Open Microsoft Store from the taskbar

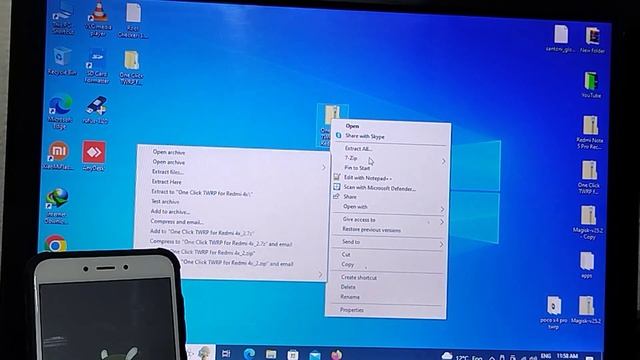point(293,354)
